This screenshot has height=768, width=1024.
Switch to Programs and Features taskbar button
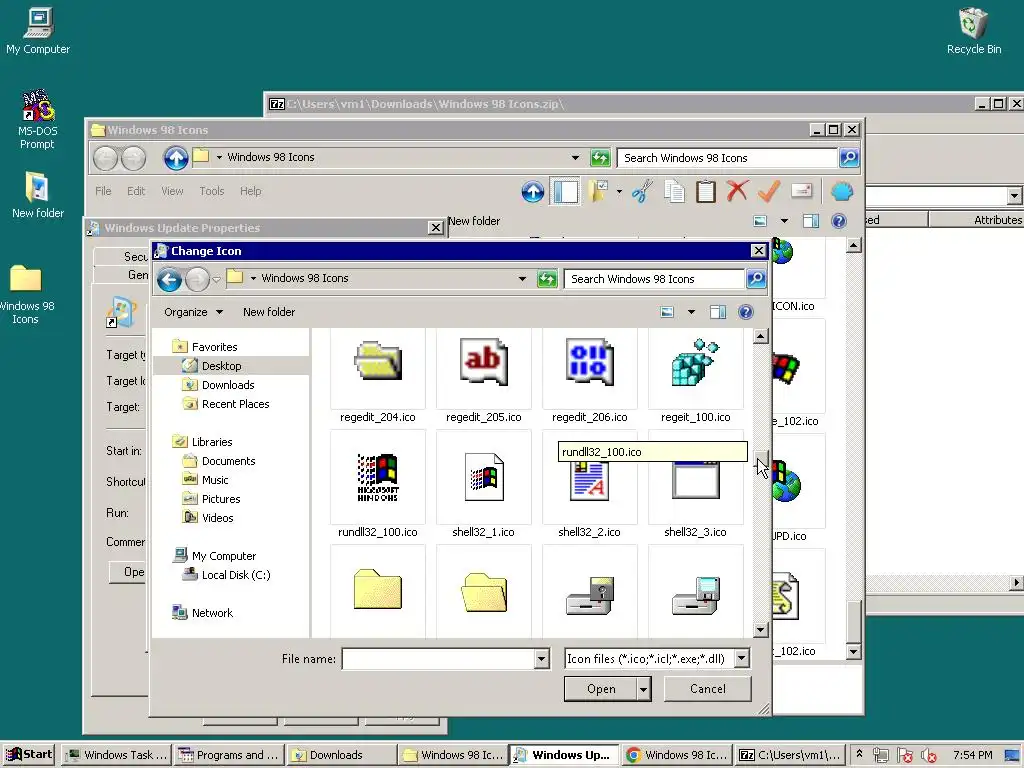pyautogui.click(x=229, y=755)
